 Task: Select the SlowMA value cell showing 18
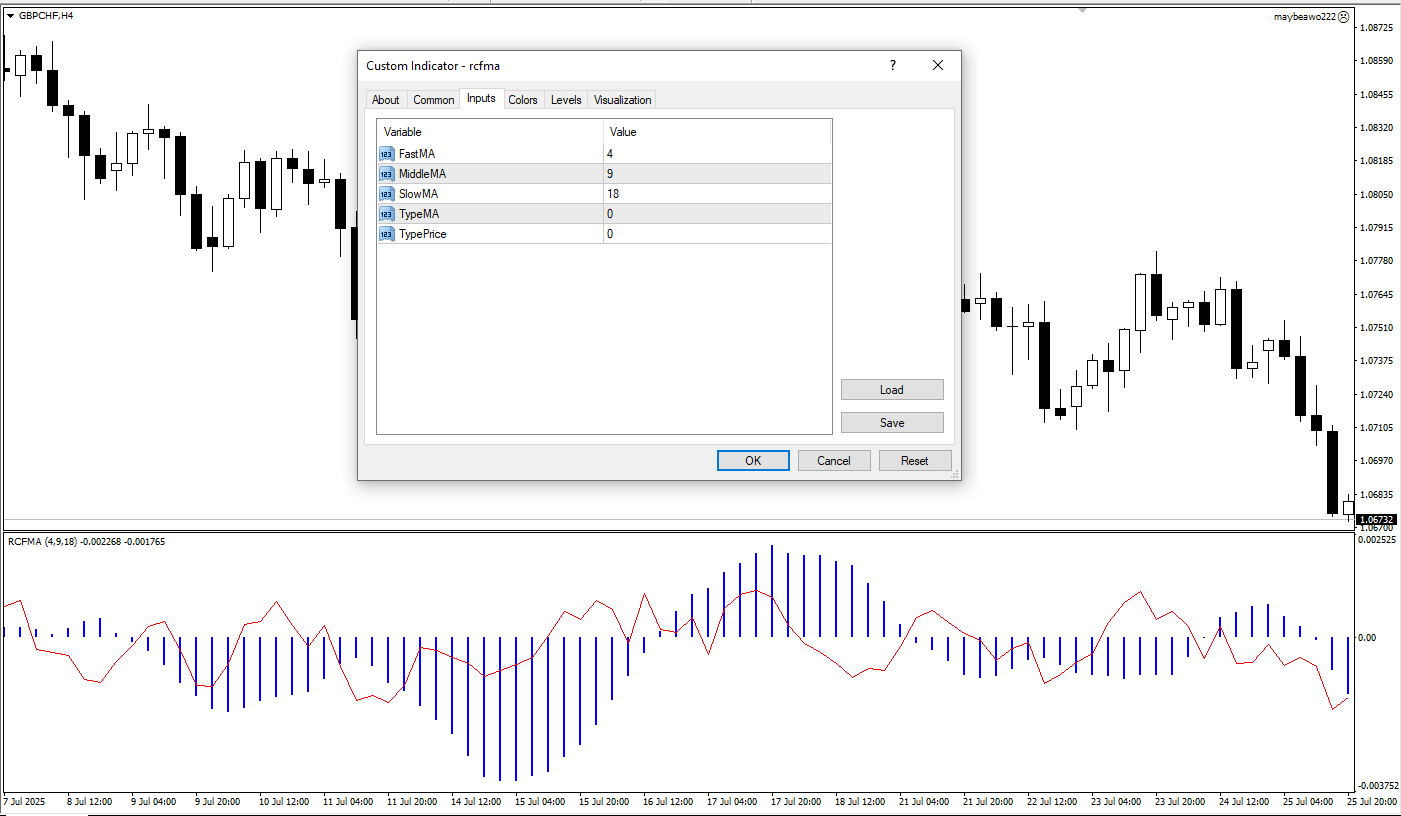point(716,194)
